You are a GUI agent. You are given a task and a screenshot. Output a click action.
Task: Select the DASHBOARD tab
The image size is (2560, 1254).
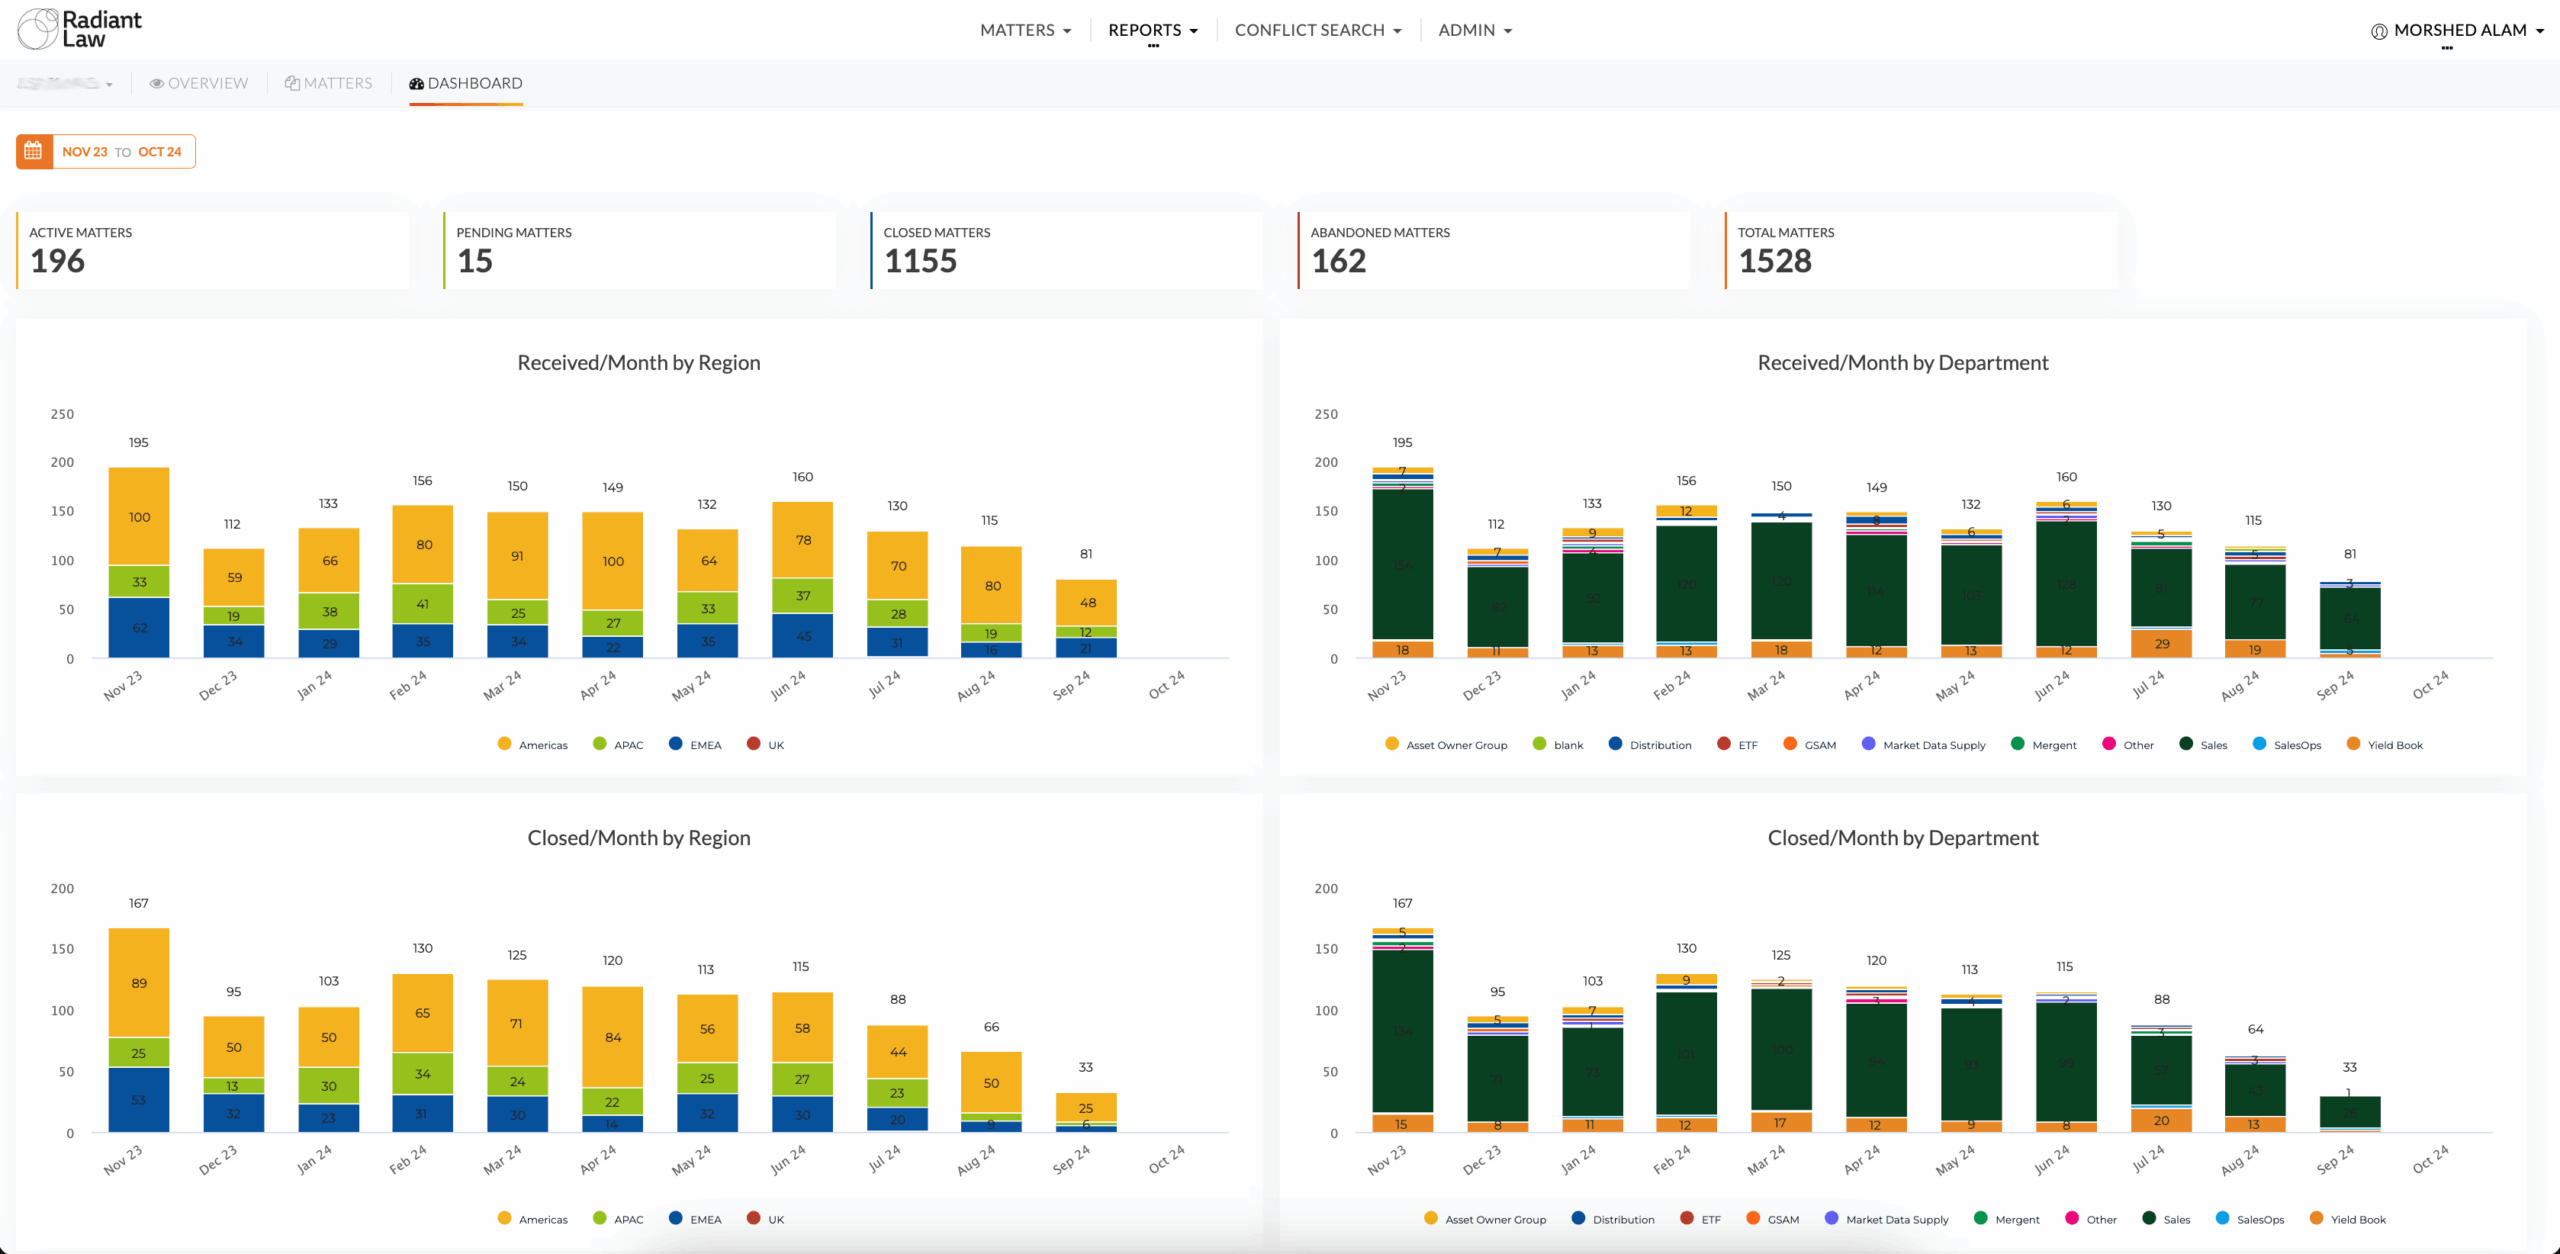(465, 83)
